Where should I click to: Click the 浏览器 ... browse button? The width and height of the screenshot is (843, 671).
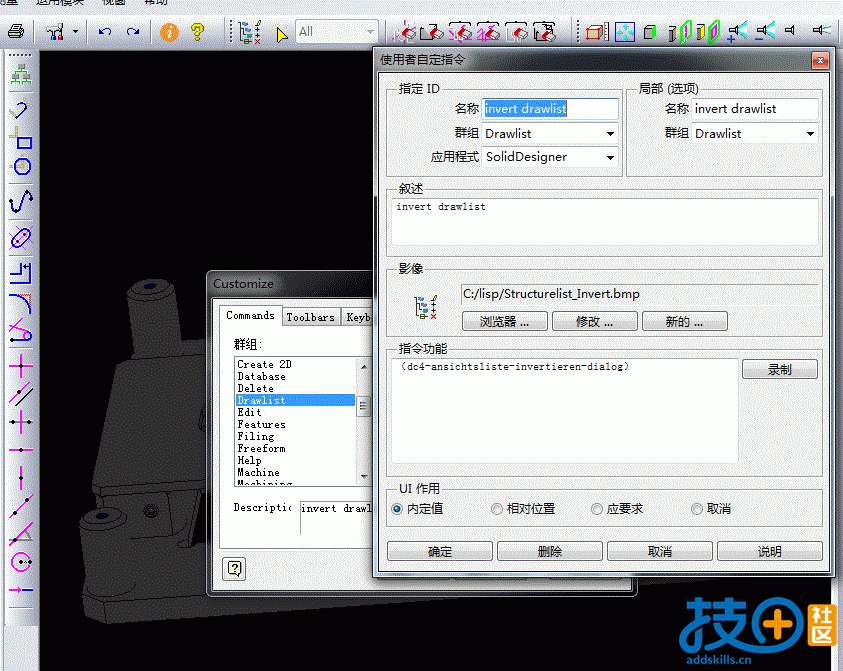504,322
